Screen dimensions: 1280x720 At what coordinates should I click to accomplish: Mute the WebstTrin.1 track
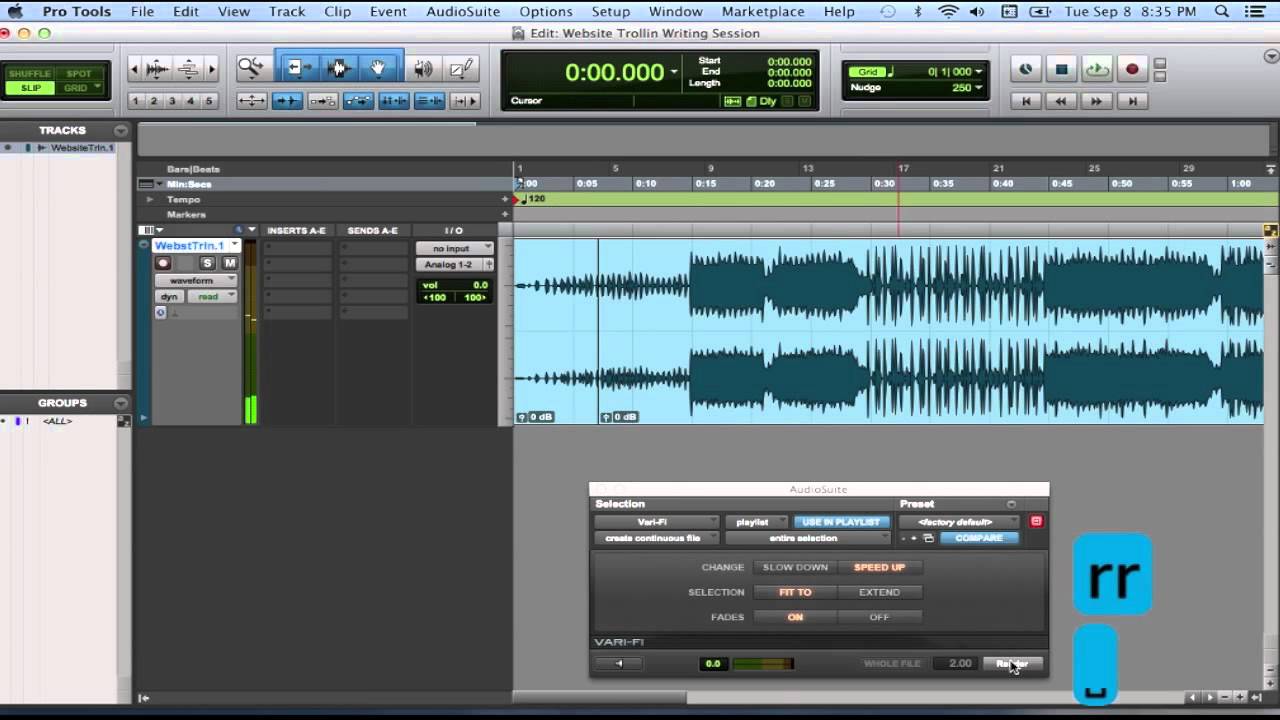pyautogui.click(x=230, y=263)
